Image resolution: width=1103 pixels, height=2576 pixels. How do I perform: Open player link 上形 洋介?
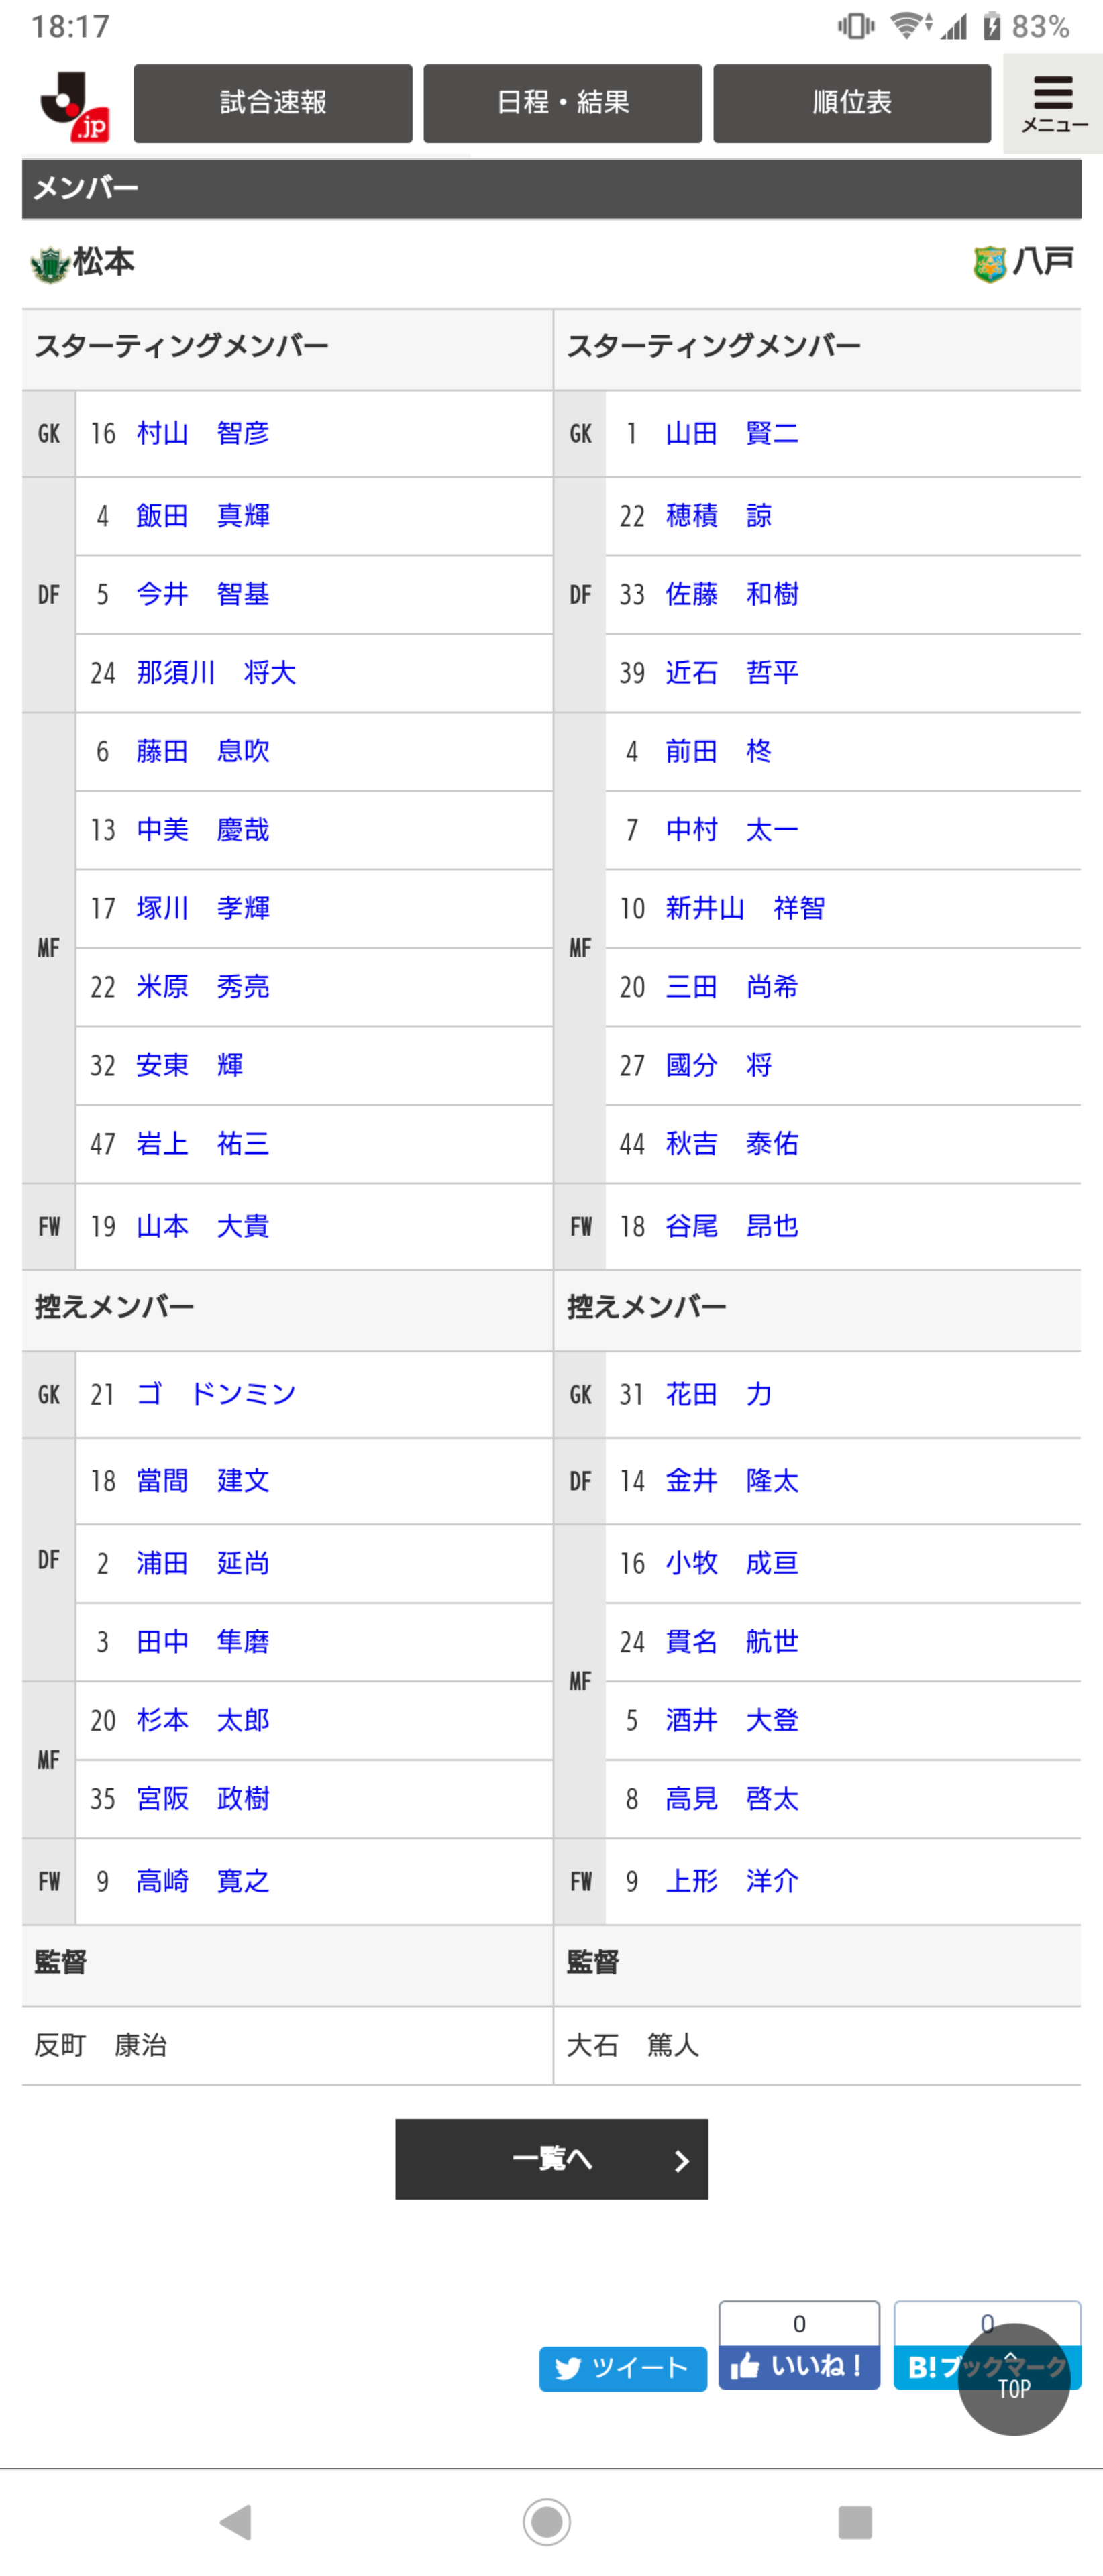click(x=732, y=1881)
